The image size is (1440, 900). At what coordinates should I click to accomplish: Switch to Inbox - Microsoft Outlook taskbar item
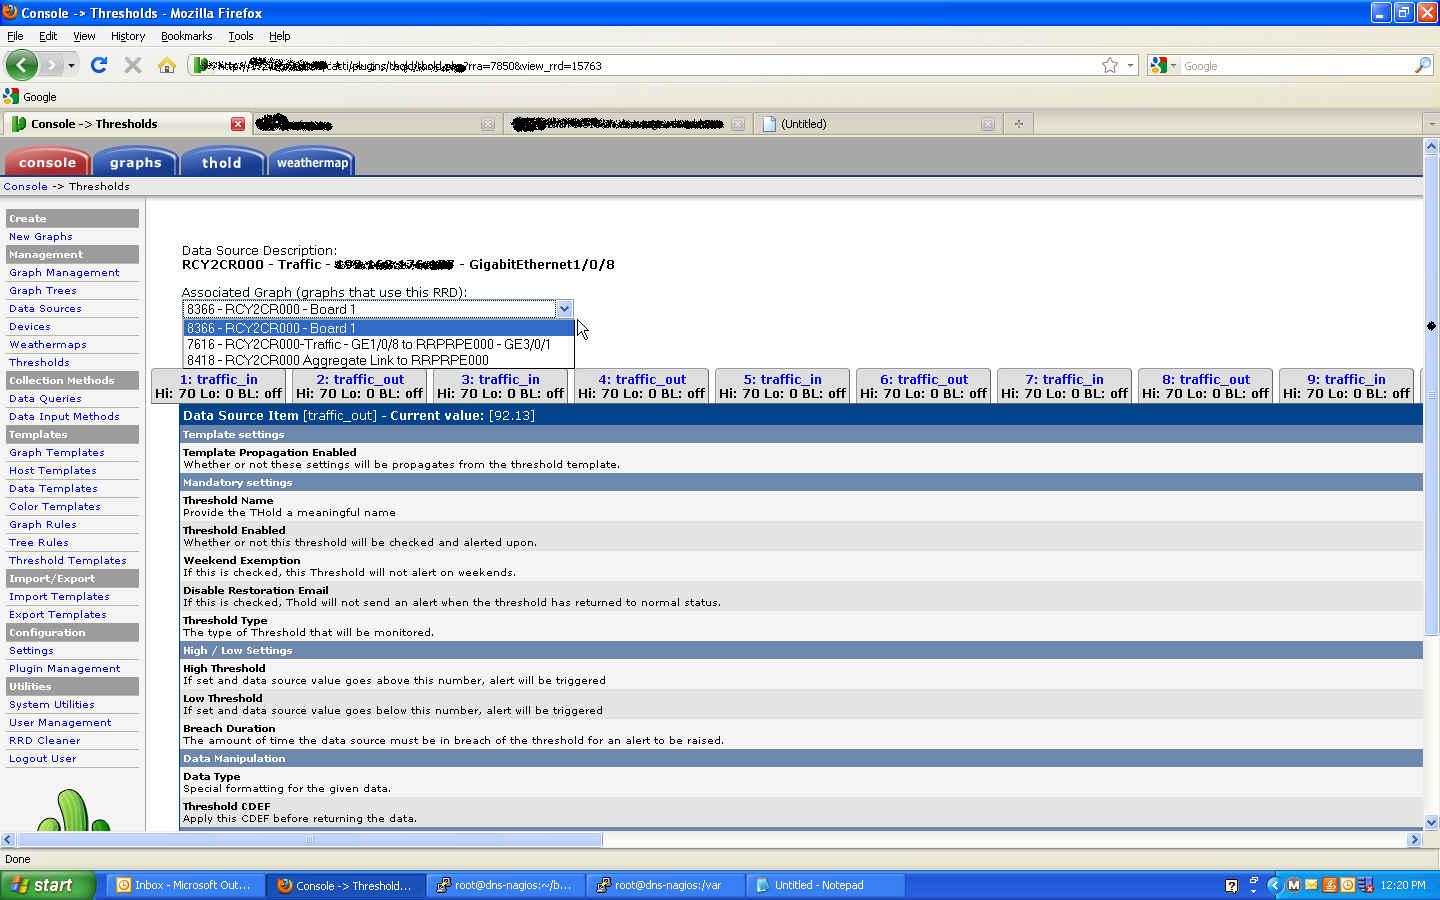186,885
